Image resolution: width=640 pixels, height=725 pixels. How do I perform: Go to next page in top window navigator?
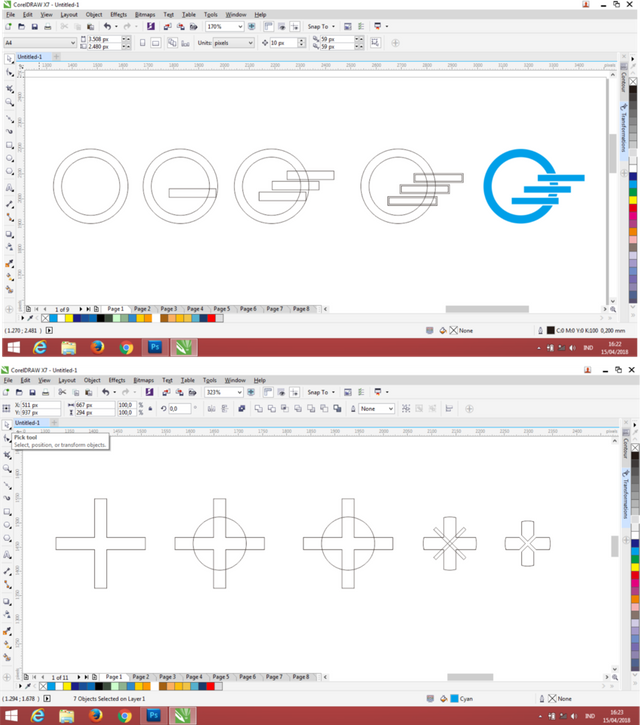tap(80, 309)
